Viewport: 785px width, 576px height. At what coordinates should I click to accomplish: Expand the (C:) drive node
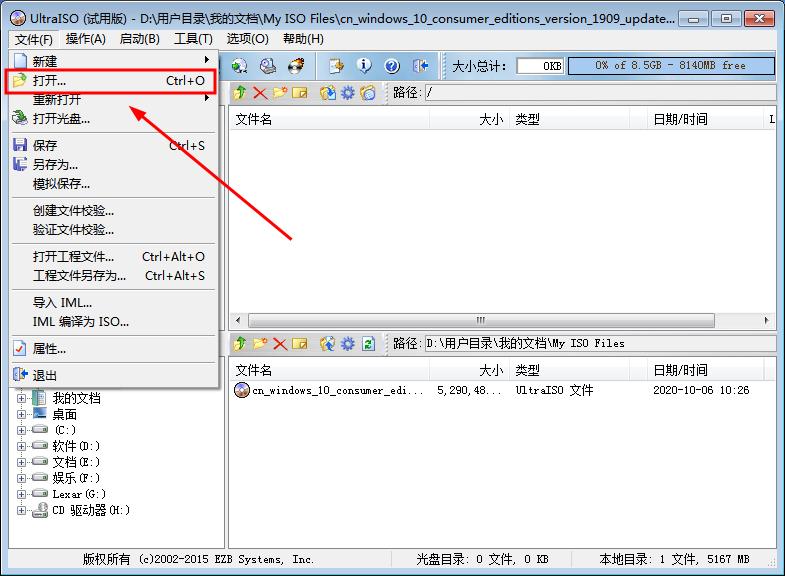click(x=21, y=430)
